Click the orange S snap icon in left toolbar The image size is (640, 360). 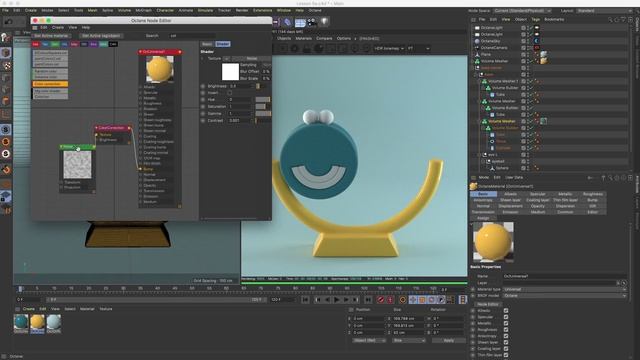click(6, 142)
